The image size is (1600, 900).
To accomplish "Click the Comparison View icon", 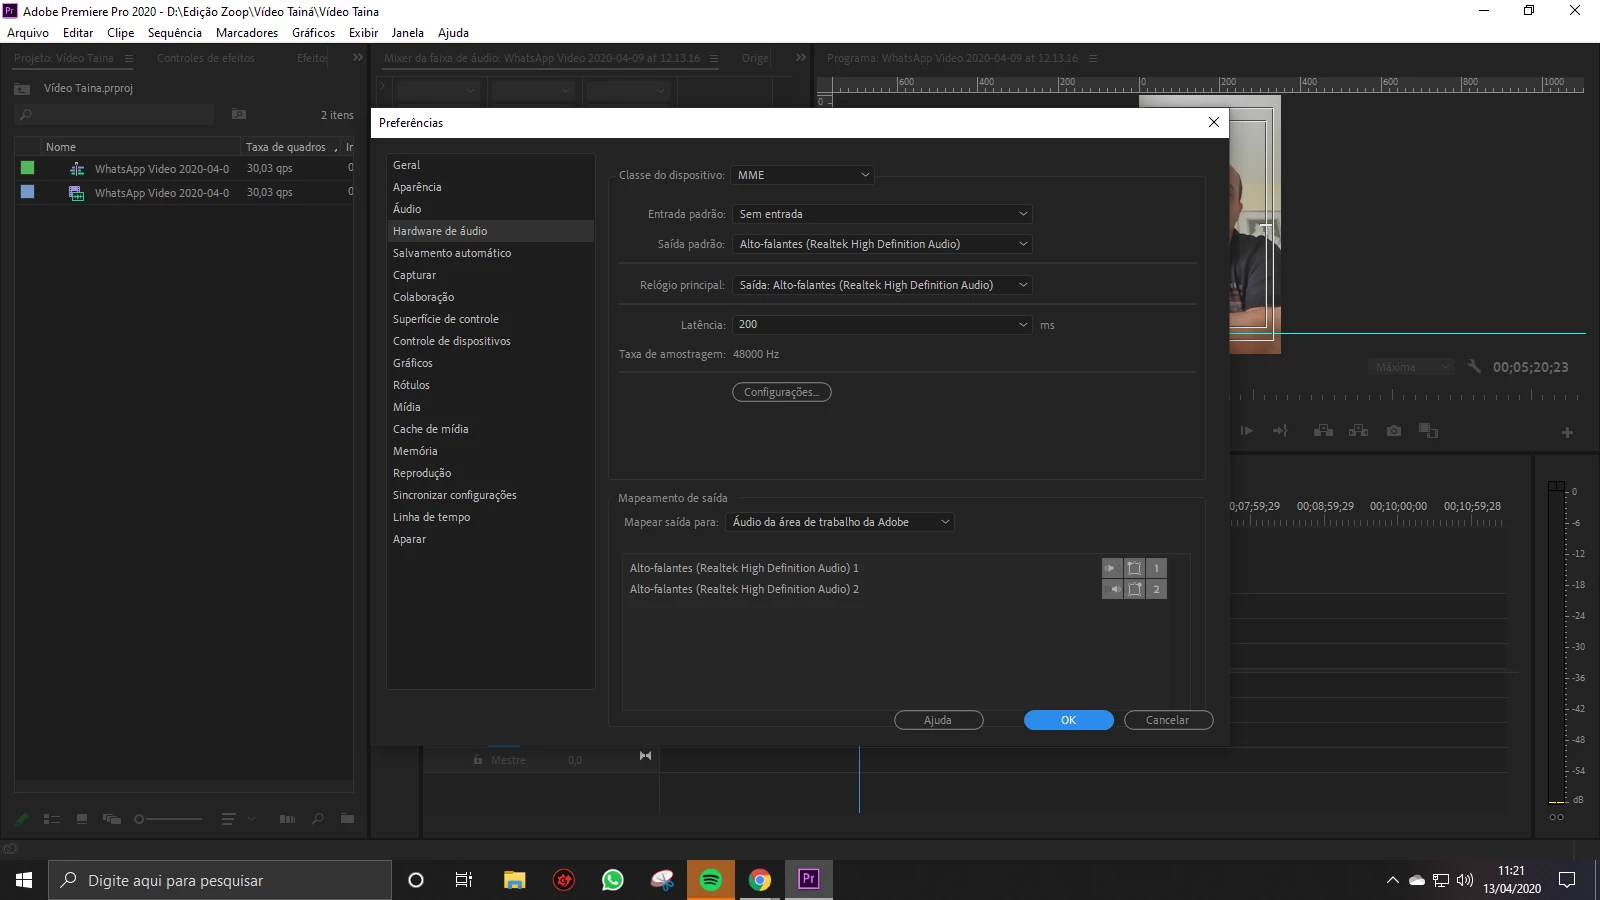I will click(x=1428, y=431).
